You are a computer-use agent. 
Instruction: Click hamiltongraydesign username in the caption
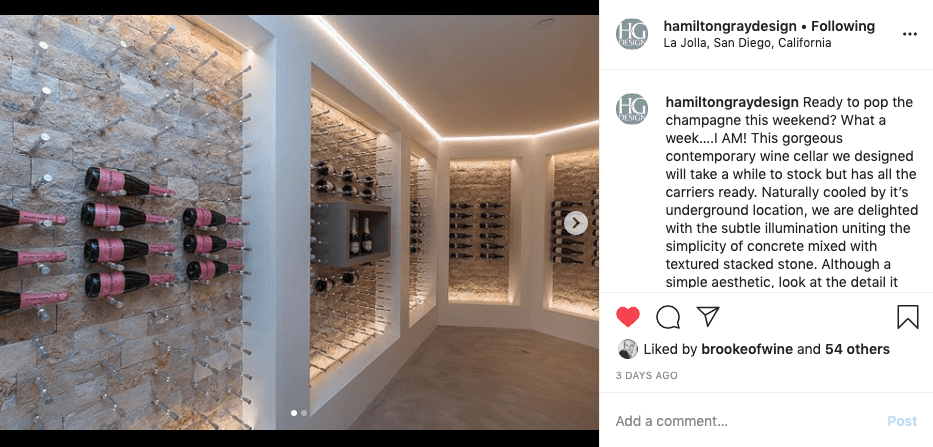pyautogui.click(x=732, y=102)
